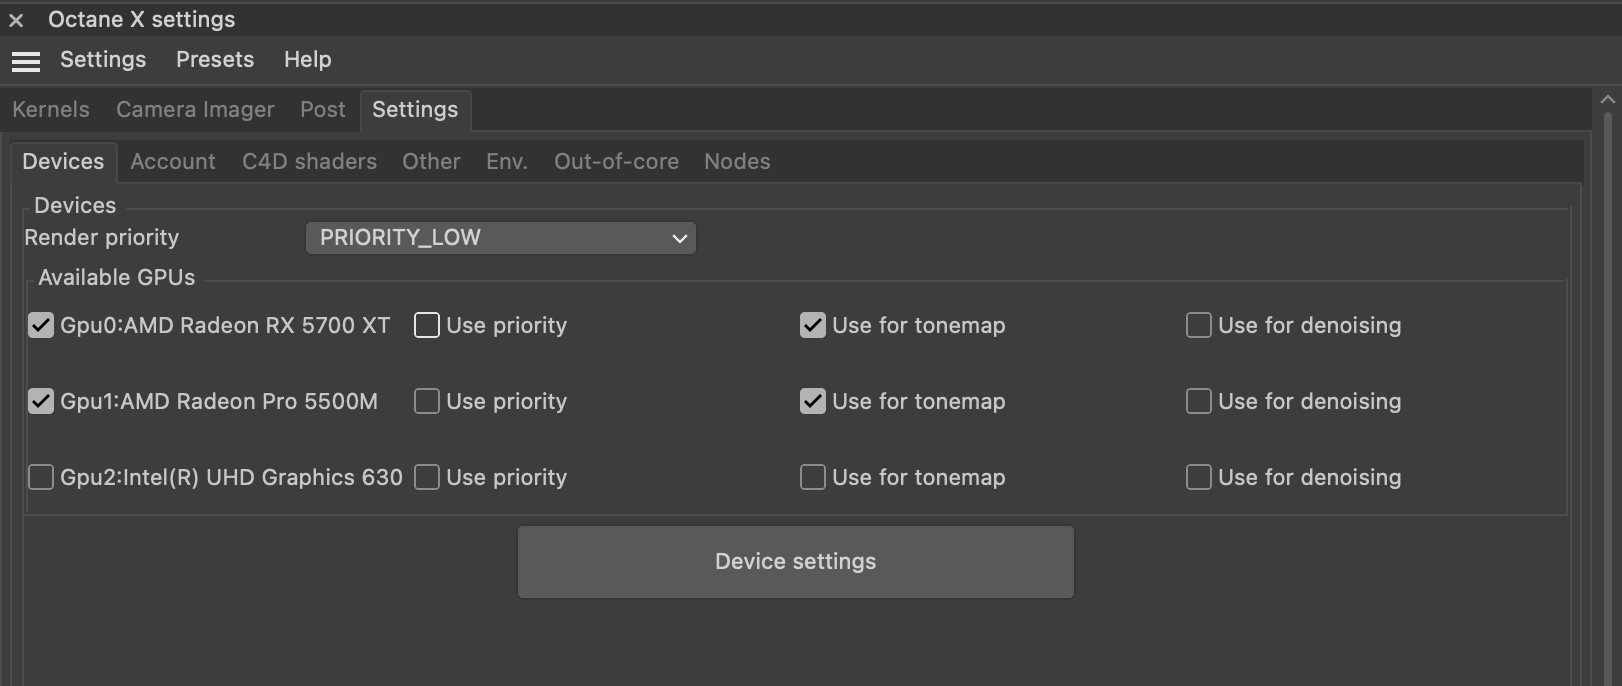Check Use for denoising for Gpu2
Image resolution: width=1622 pixels, height=686 pixels.
[1199, 477]
